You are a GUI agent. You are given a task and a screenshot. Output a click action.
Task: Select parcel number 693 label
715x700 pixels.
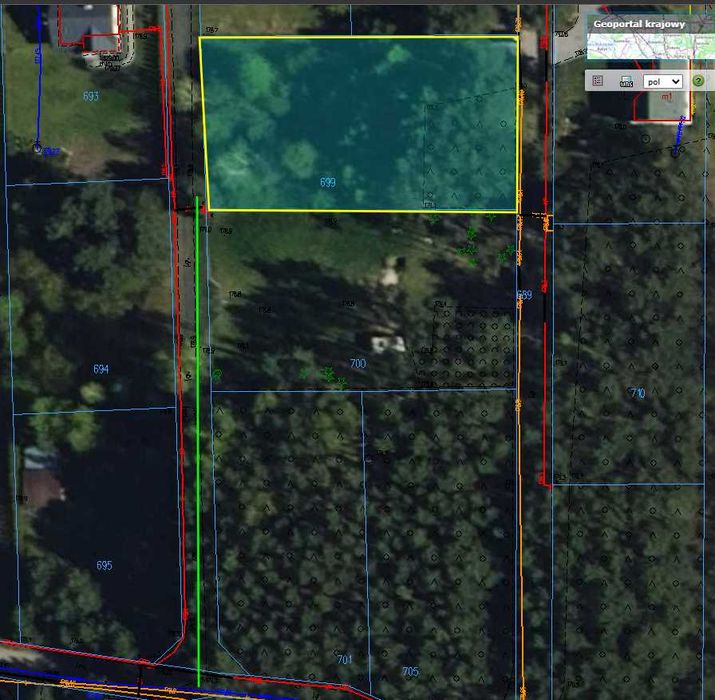[x=91, y=96]
